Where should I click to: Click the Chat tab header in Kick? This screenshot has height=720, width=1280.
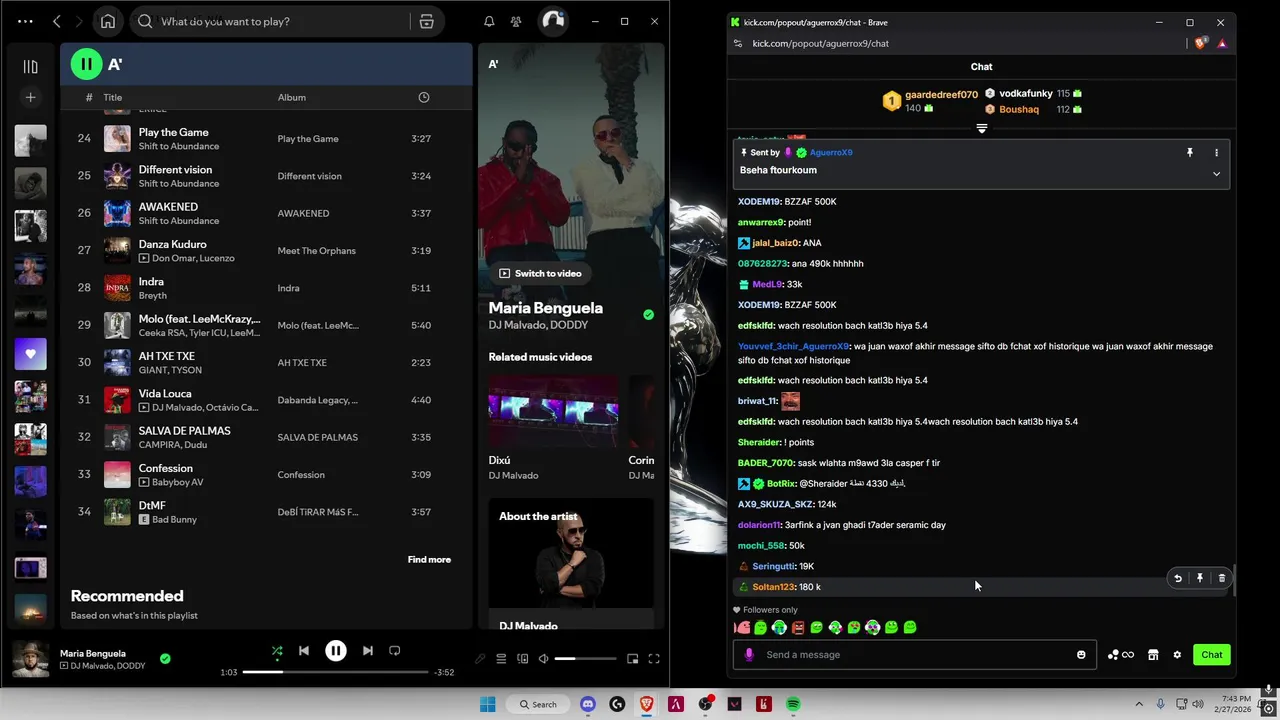pos(981,67)
